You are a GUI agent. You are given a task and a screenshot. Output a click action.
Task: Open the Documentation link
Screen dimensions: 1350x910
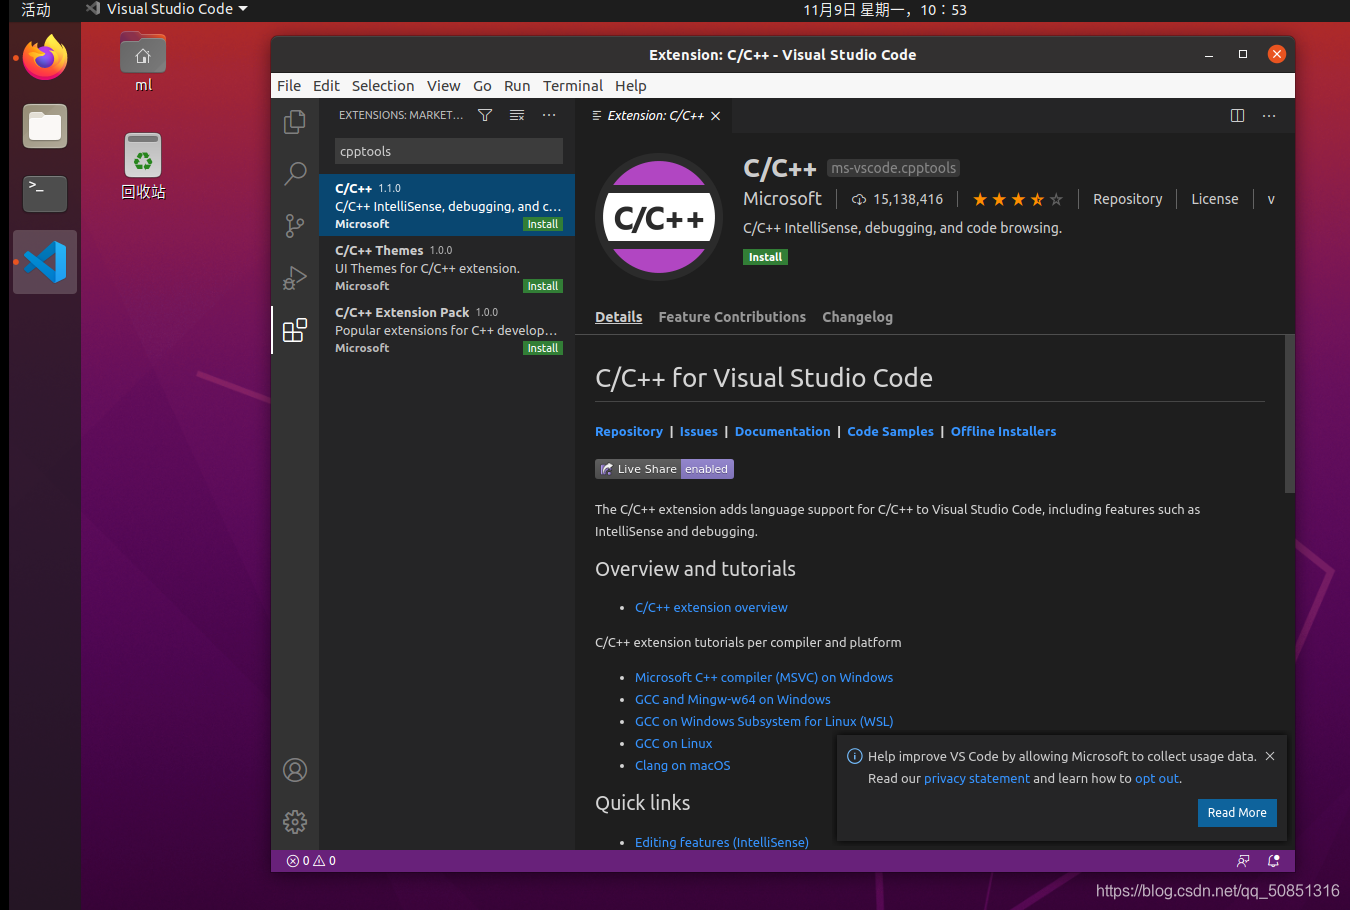pyautogui.click(x=782, y=432)
